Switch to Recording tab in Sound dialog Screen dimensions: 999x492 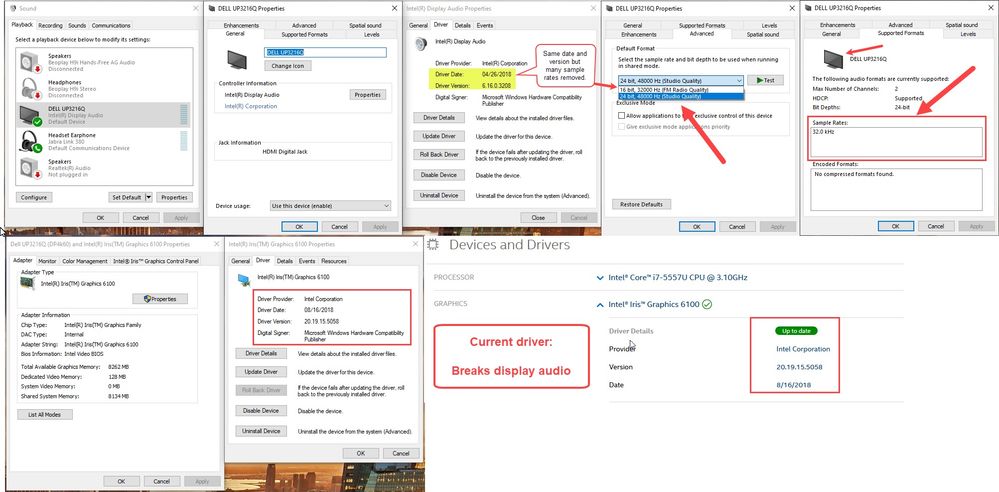[50, 25]
